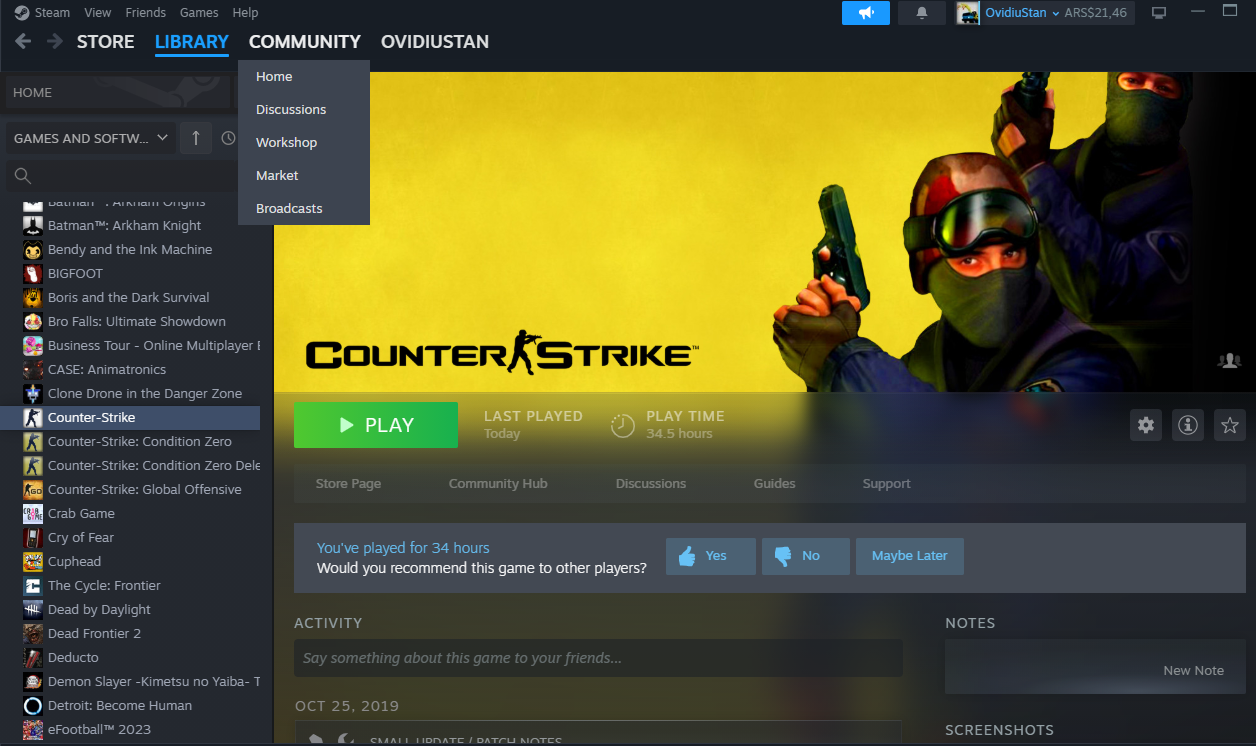
Task: Select Cuphead in the library list
Action: point(74,561)
